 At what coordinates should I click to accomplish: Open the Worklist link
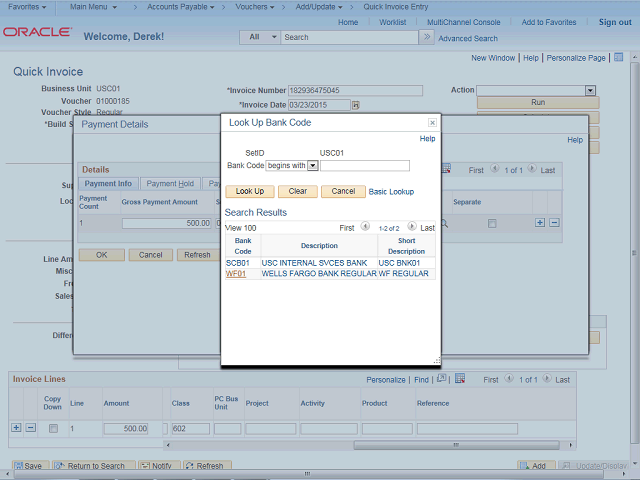(x=393, y=22)
